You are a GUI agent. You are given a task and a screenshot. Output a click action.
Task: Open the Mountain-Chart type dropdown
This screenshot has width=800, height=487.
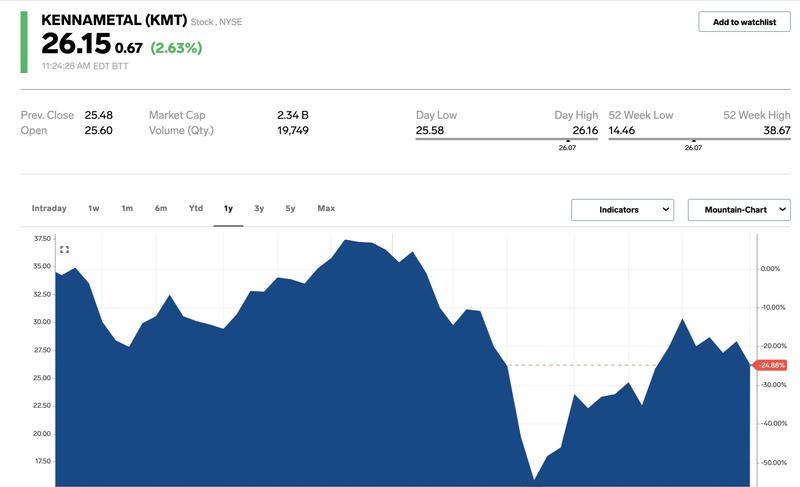tap(739, 210)
